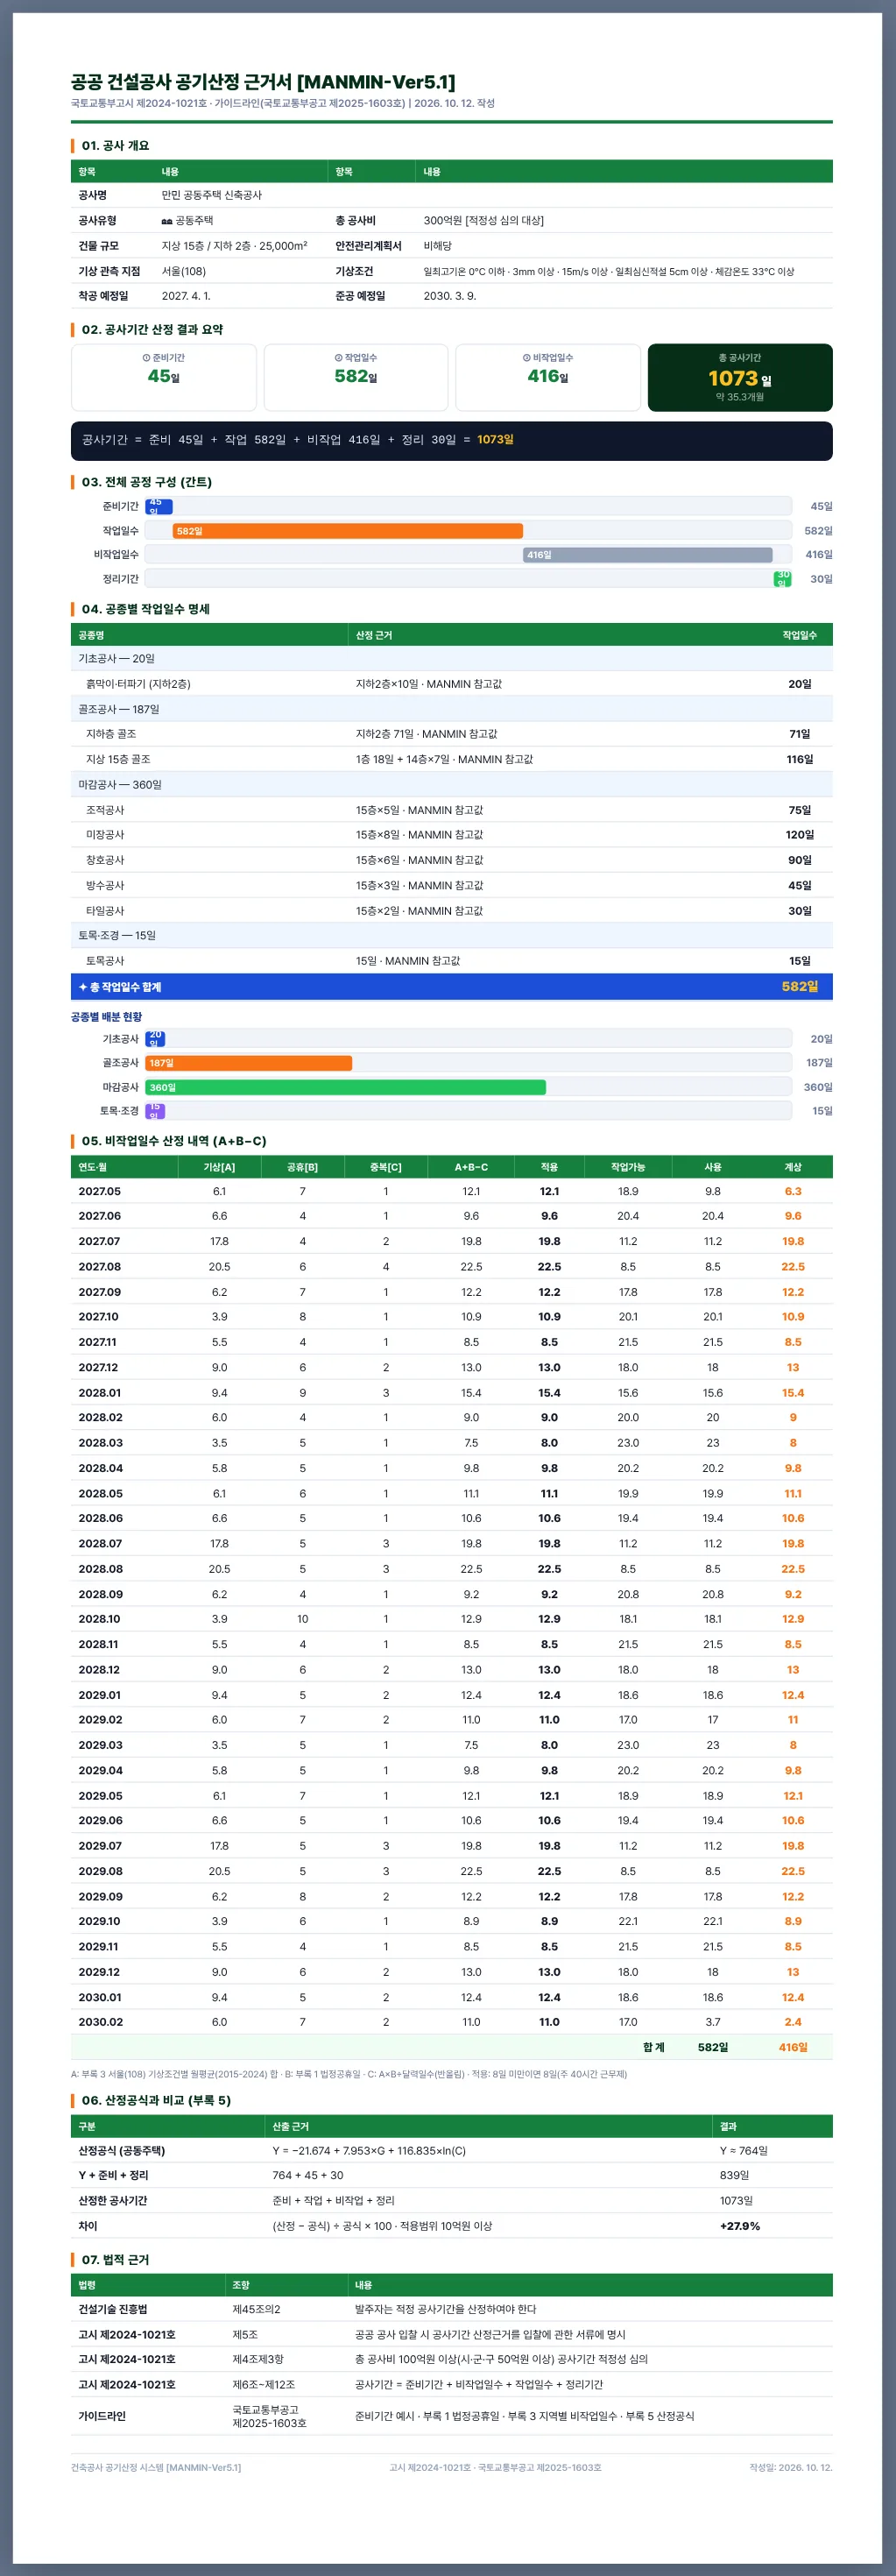Click the clock icon beside 작업일수 card label
The image size is (896, 2576).
pos(338,358)
